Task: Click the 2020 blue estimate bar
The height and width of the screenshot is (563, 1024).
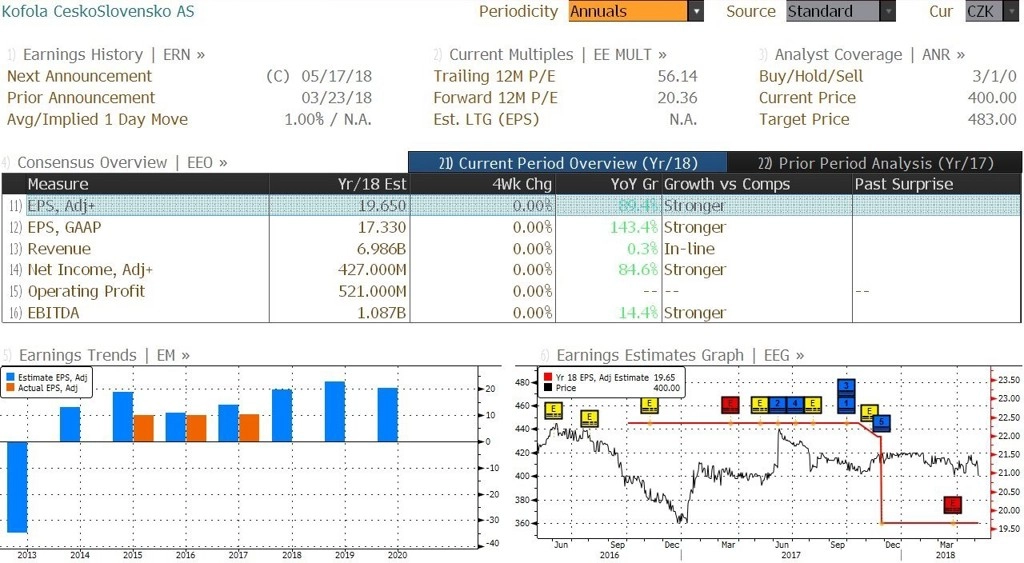Action: point(387,415)
